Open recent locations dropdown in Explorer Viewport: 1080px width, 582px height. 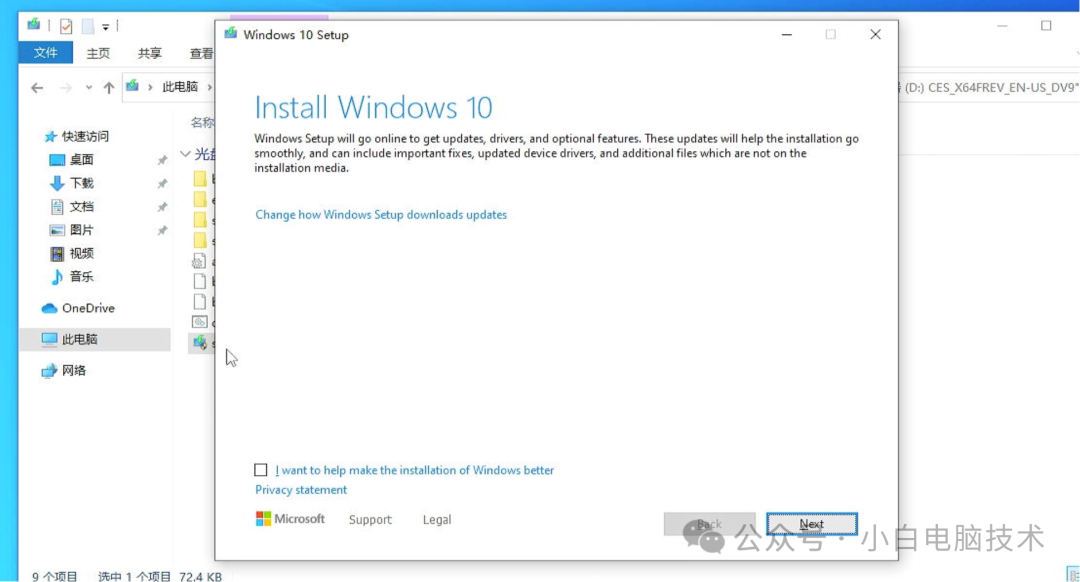(x=89, y=87)
